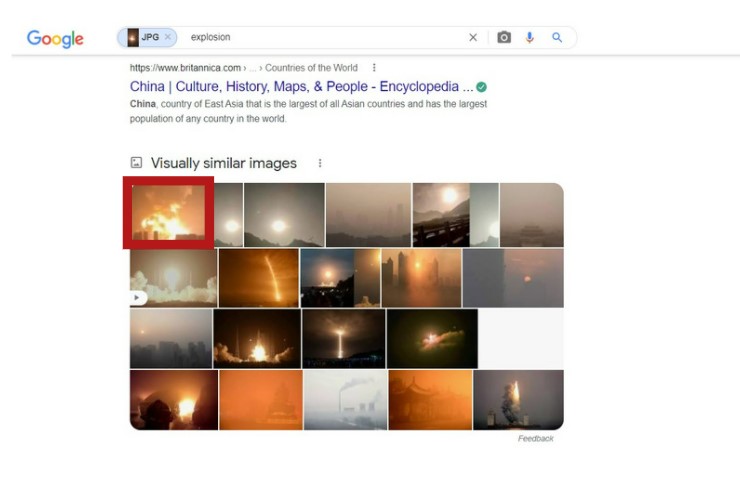
Task: Start voice search with microphone icon
Action: tap(530, 37)
